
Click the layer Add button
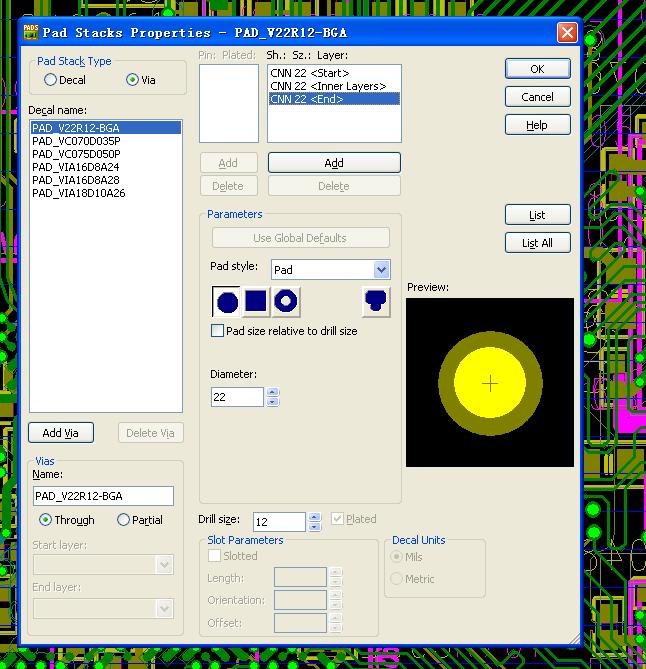coord(334,163)
